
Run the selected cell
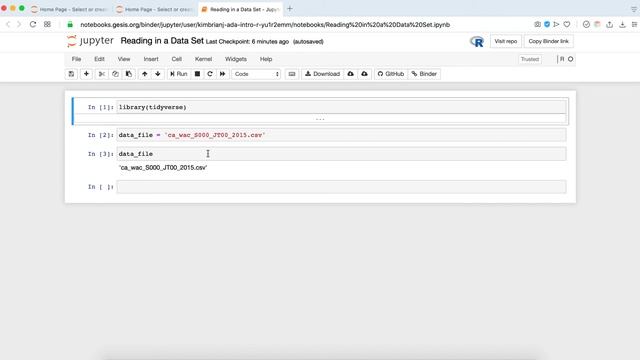point(178,74)
